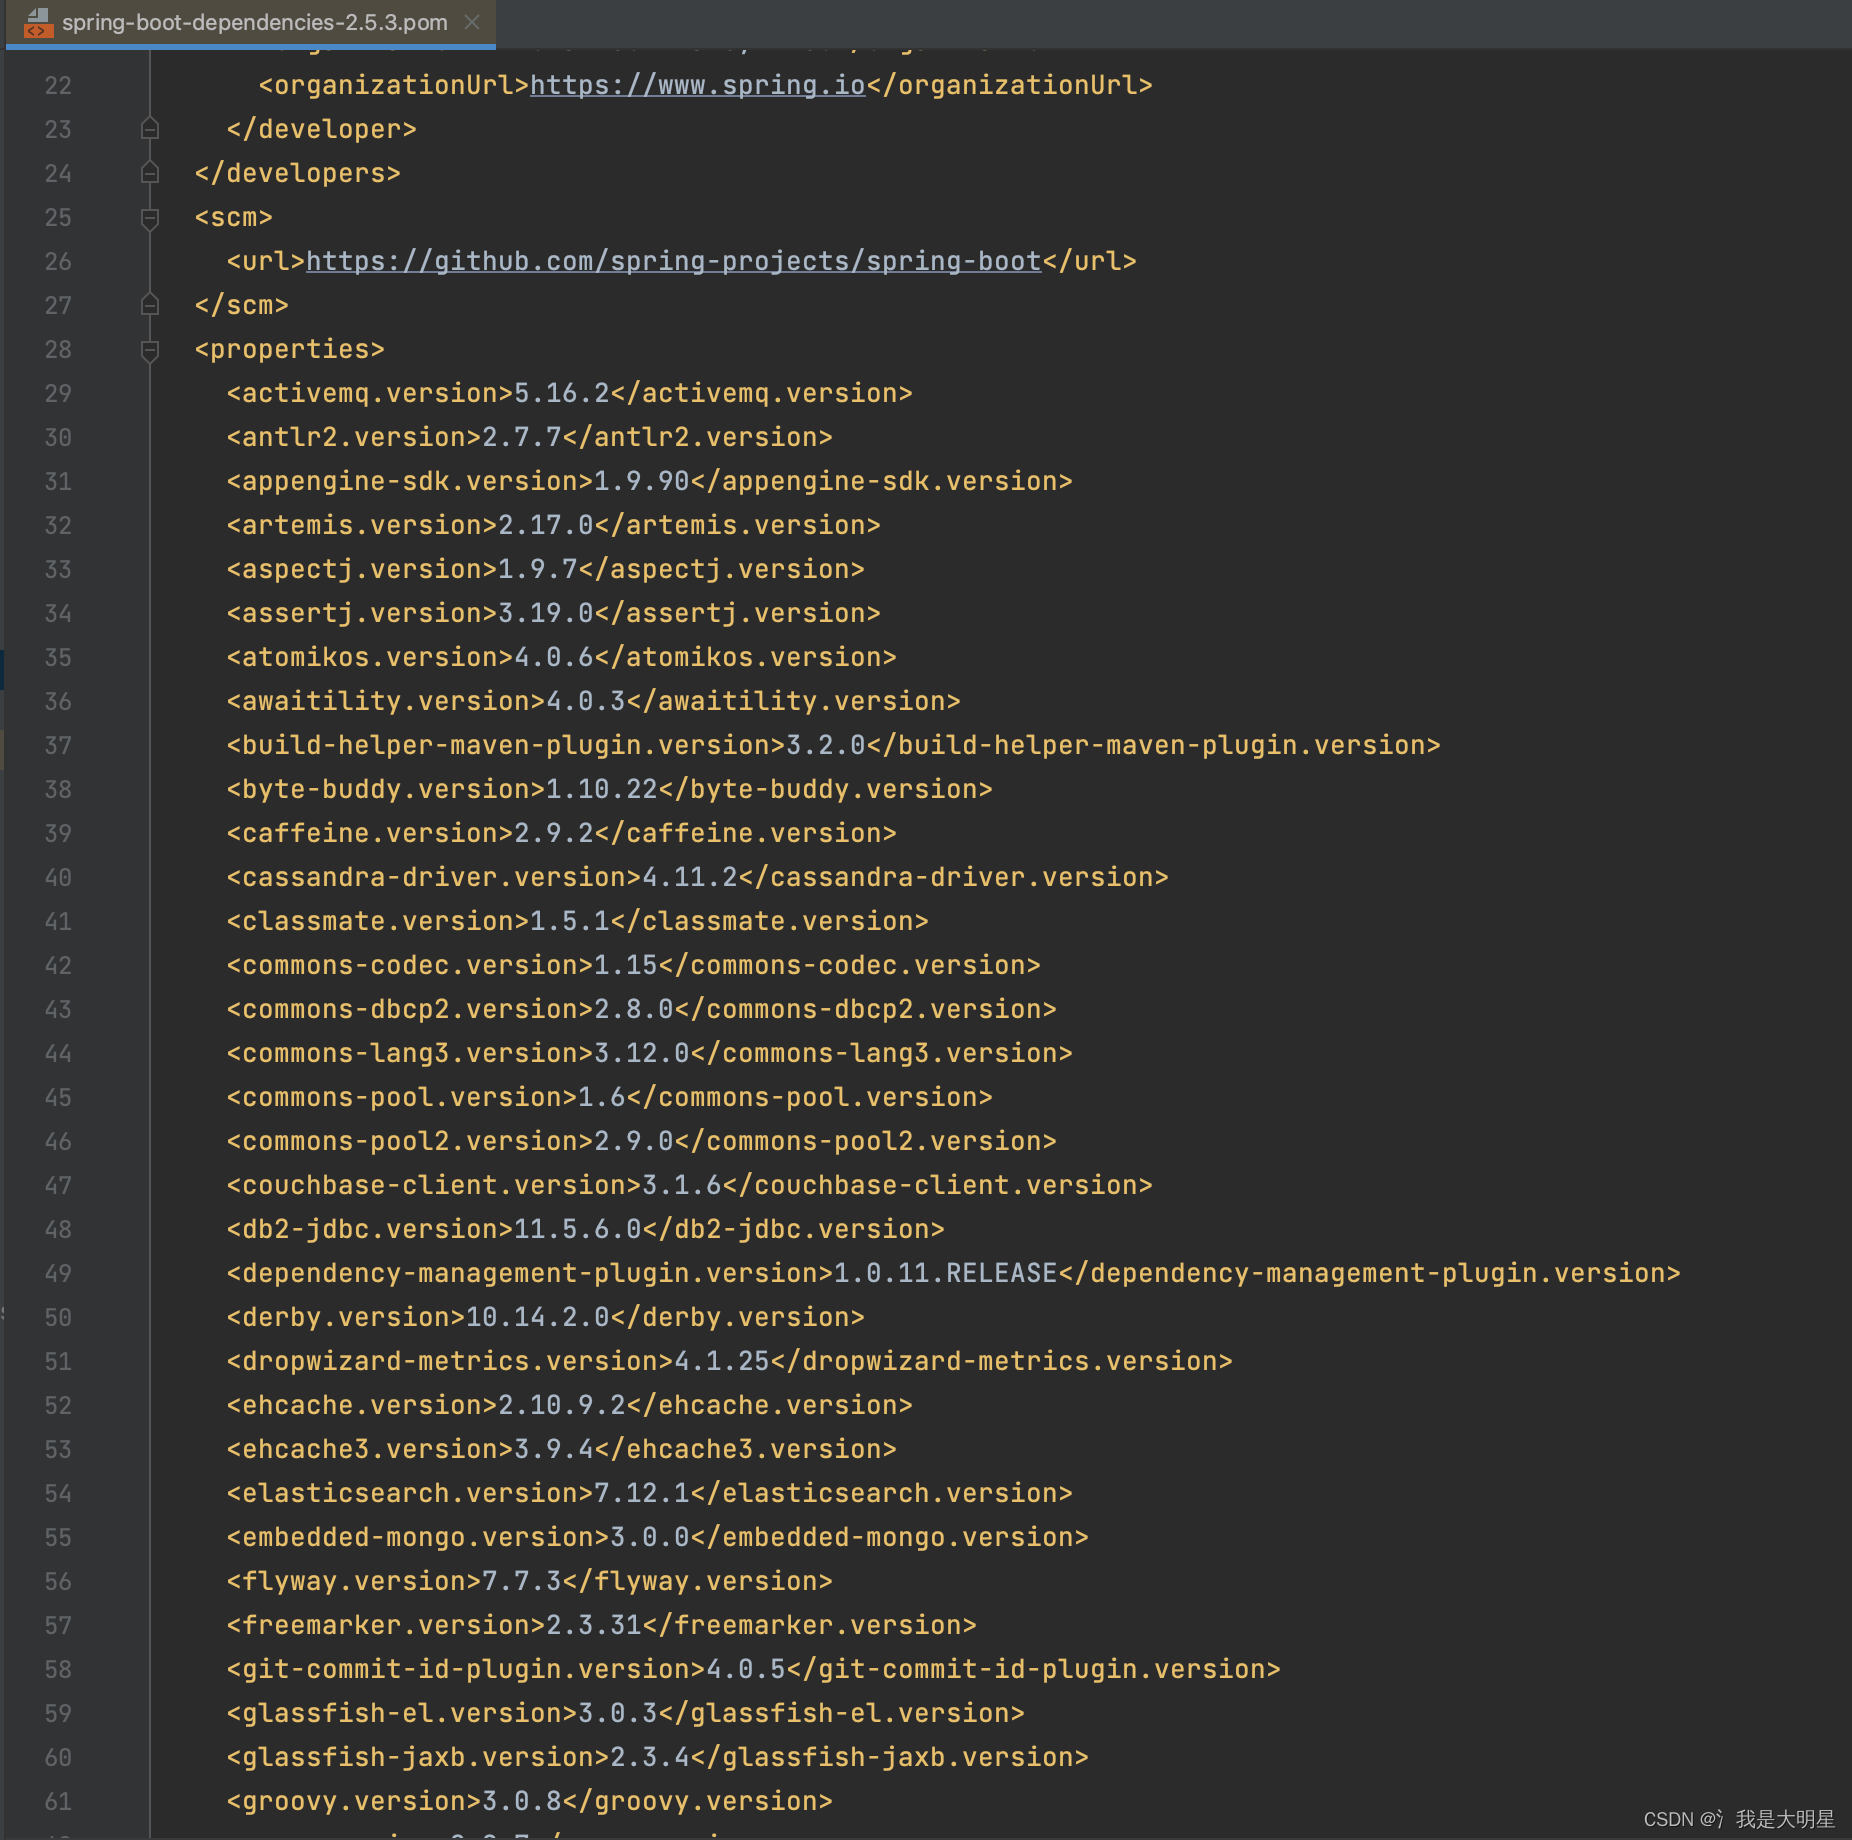
Task: Click git-commit-id-plugin.version value 4.0.5
Action: click(x=746, y=1669)
